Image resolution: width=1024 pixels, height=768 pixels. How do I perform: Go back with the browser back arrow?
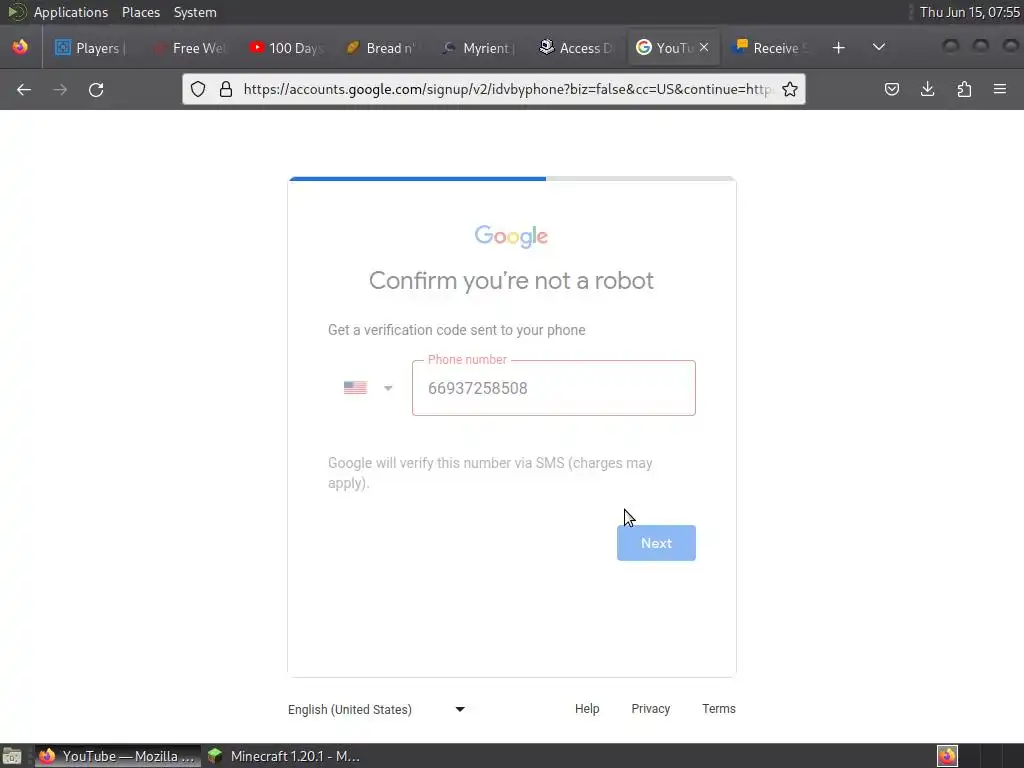[24, 89]
